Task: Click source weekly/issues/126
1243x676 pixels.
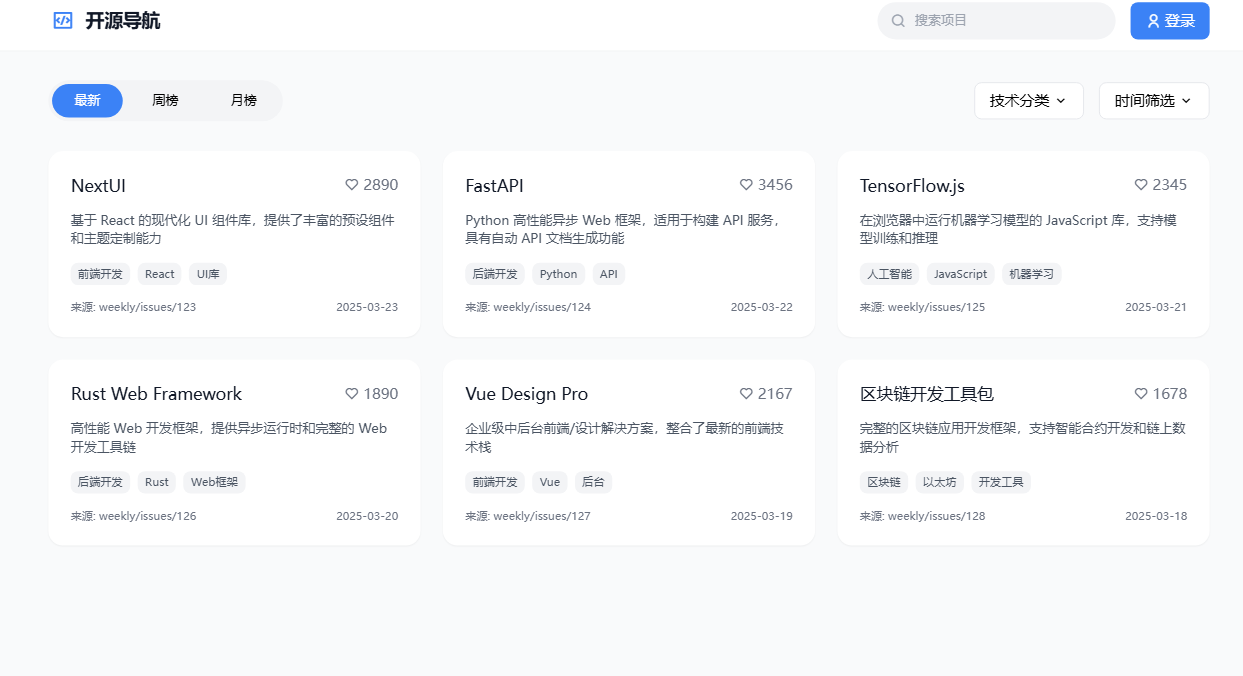Action: click(x=133, y=516)
